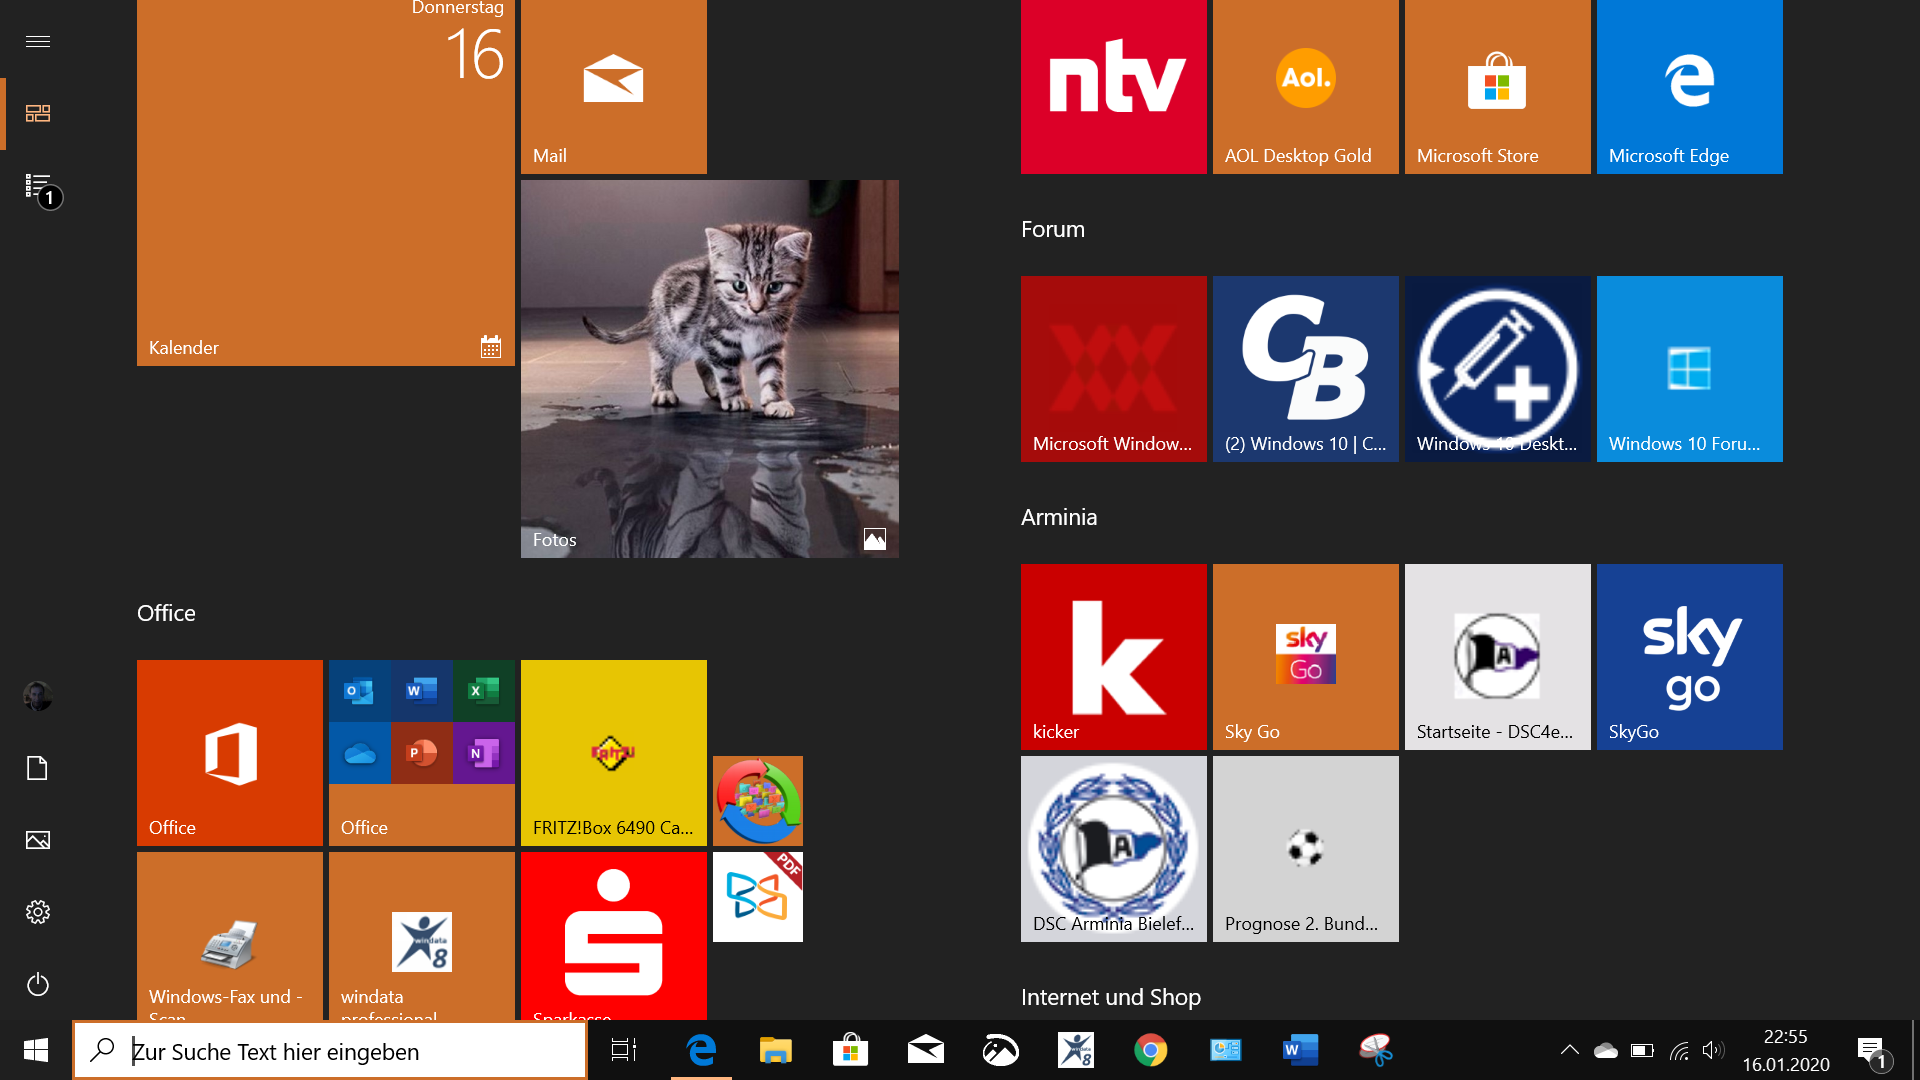Expand the start menu hamburger navigation
Screen dimensions: 1920x1080
[x=38, y=41]
